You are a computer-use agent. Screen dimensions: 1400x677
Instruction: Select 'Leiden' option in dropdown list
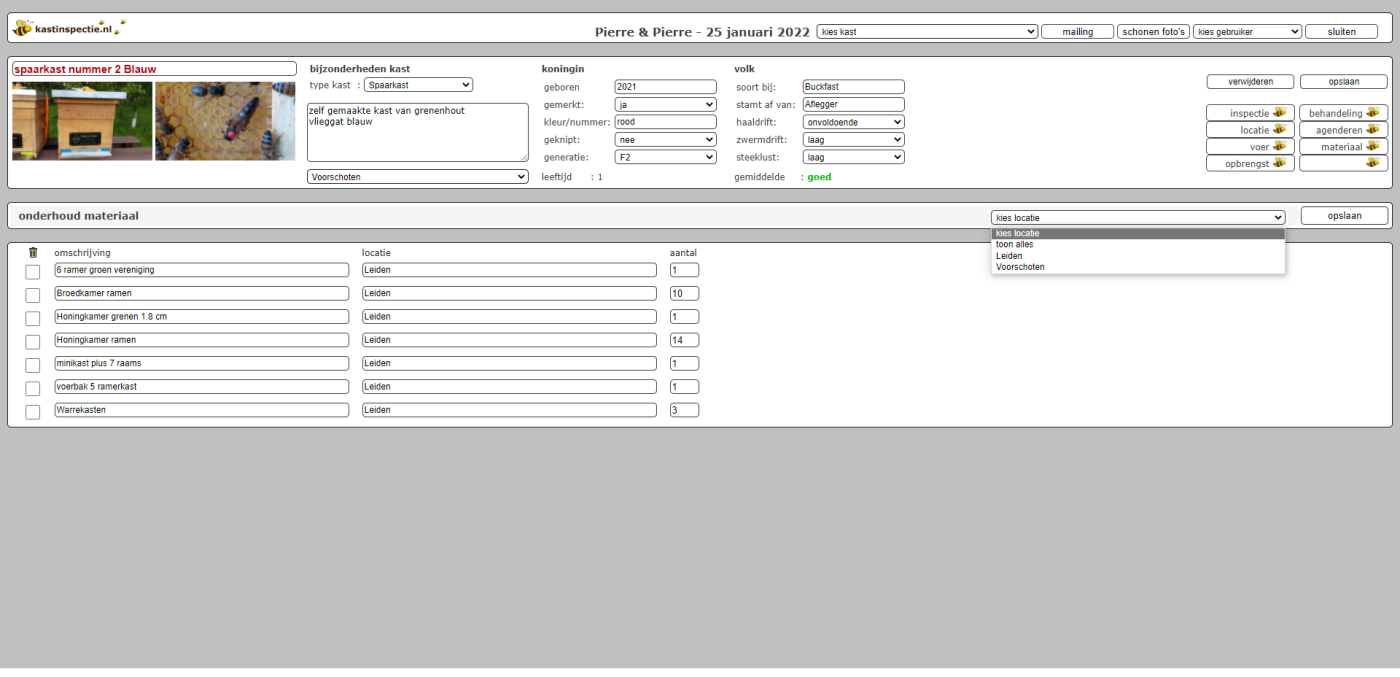pos(1138,256)
